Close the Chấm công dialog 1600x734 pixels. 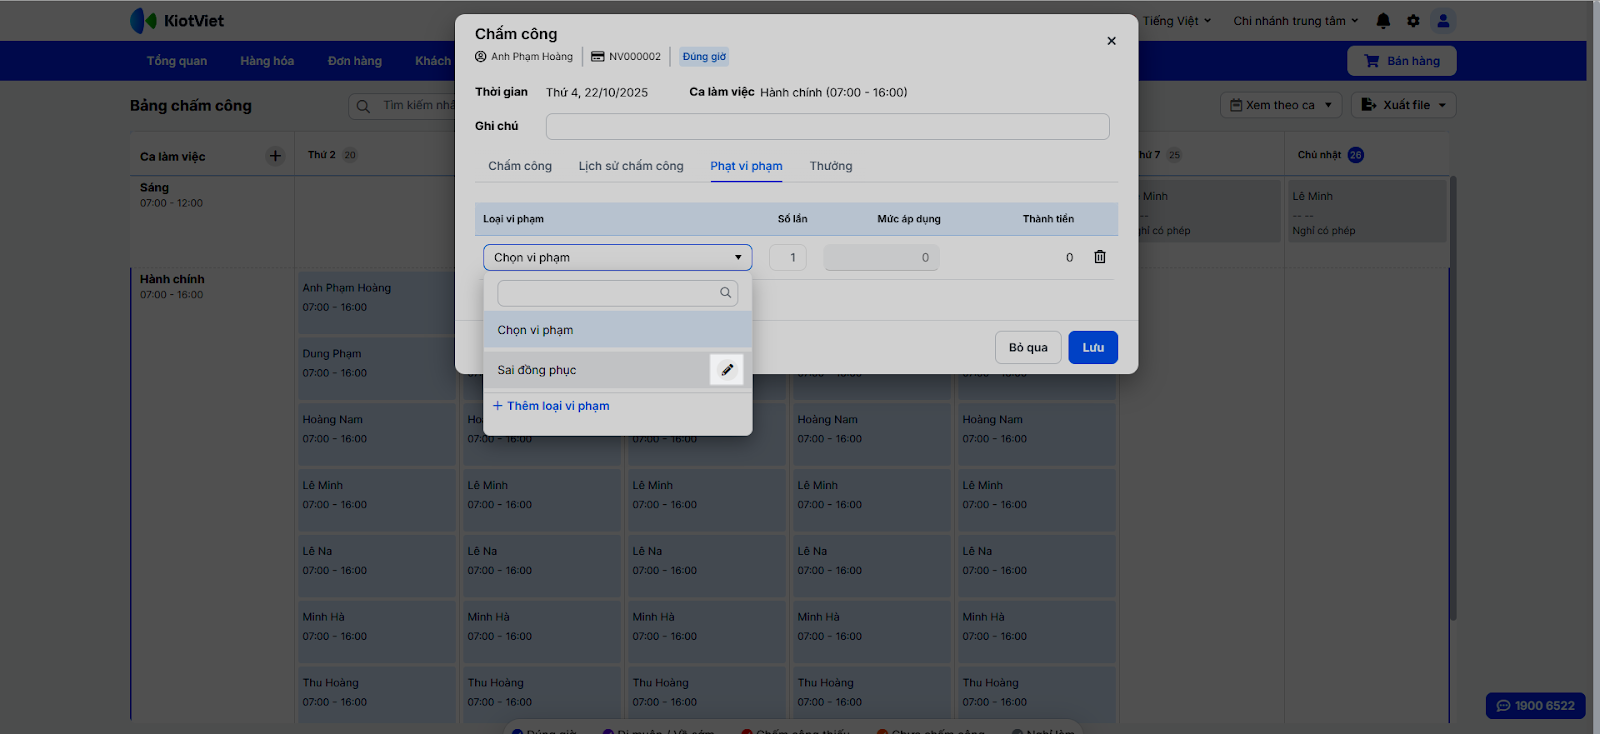pos(1111,41)
